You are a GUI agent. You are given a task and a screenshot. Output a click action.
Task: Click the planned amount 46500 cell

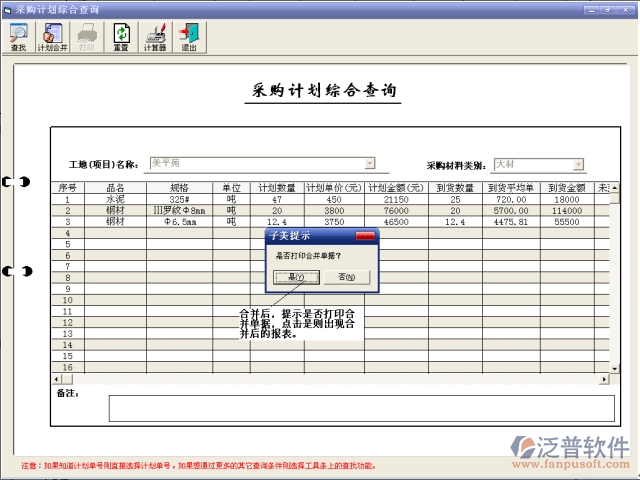(x=396, y=222)
